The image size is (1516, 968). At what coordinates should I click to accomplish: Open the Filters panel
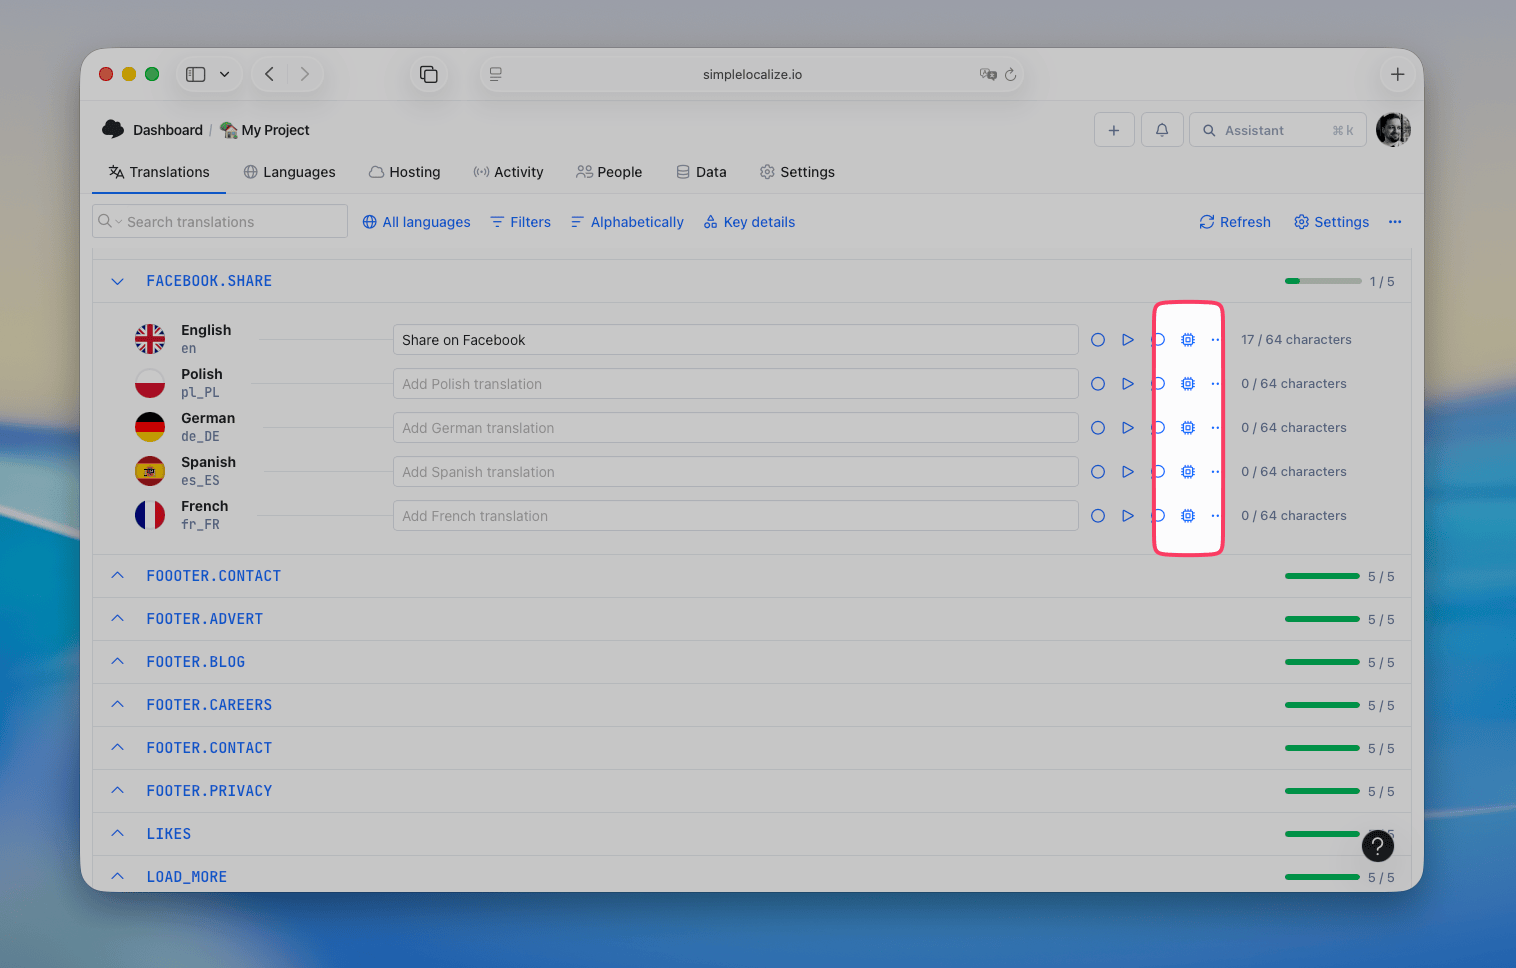(x=520, y=221)
